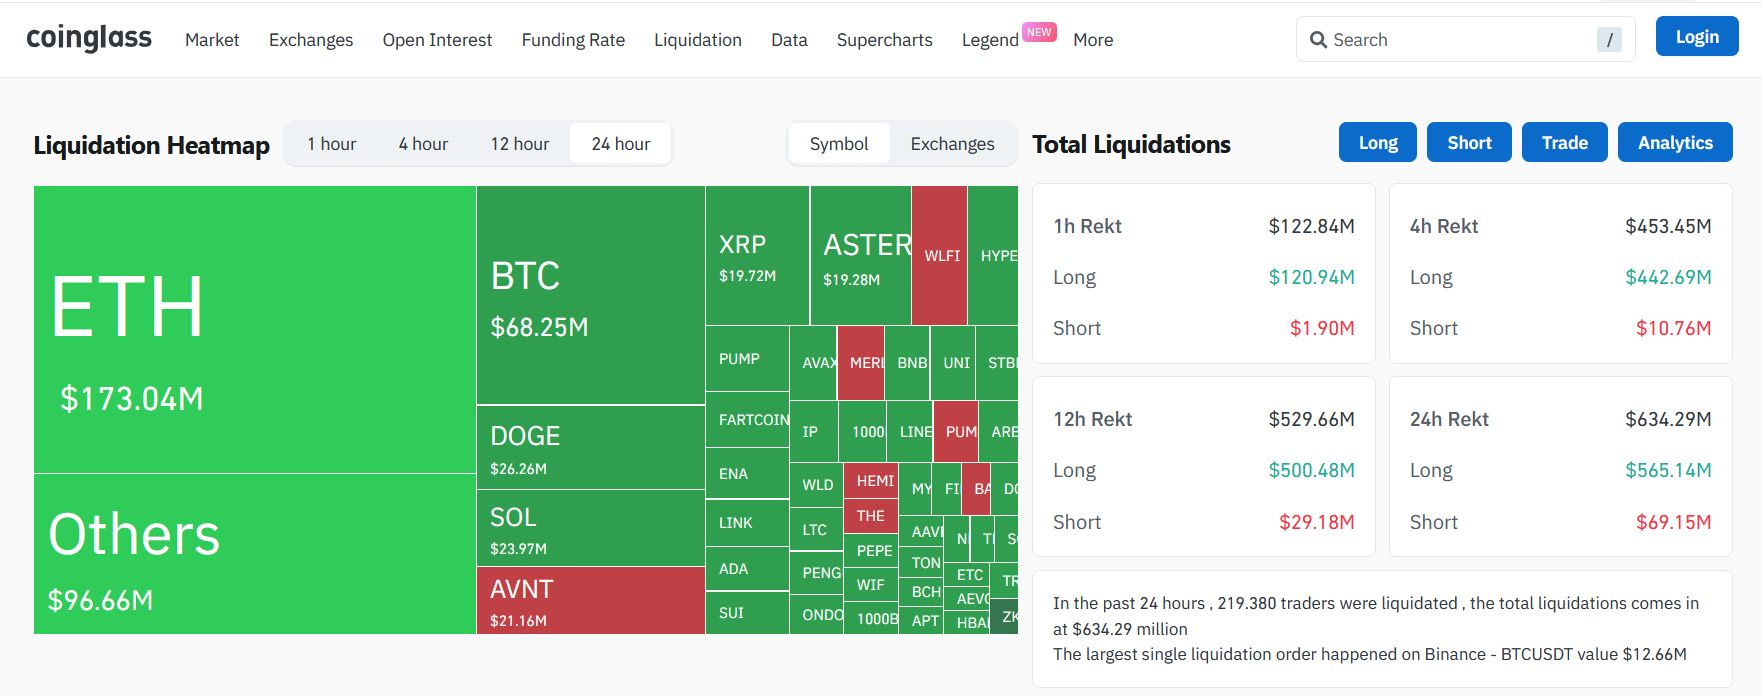
Task: Click the Analytics button
Action: click(x=1674, y=143)
